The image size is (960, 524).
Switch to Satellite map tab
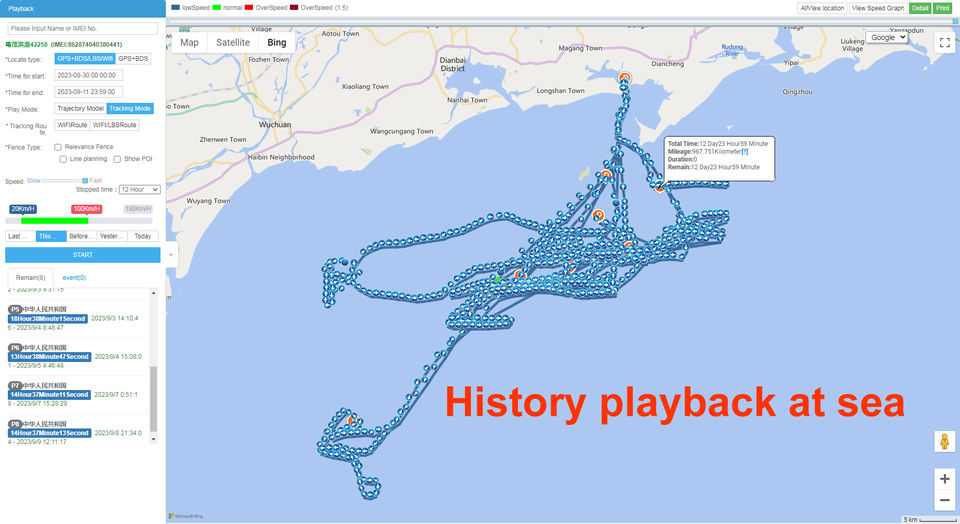tap(233, 43)
